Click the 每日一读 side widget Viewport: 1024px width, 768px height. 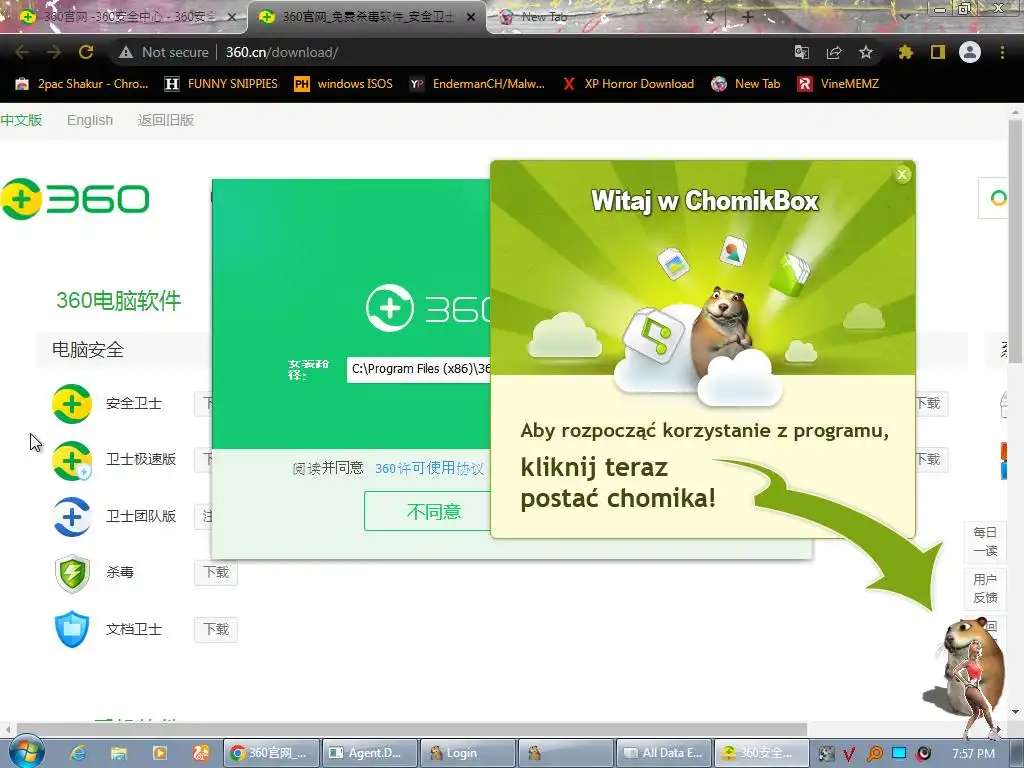(x=985, y=542)
